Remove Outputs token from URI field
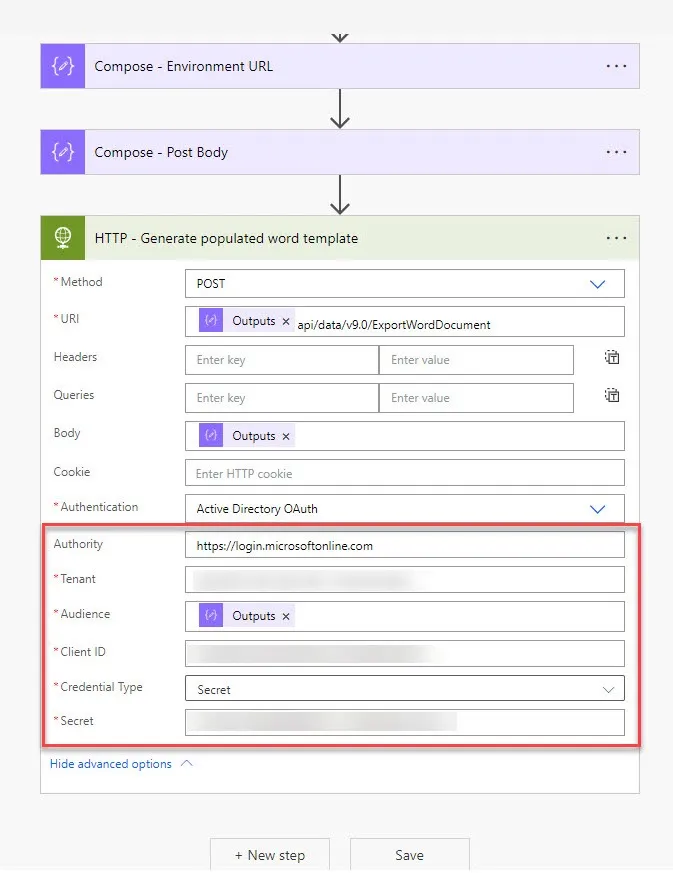This screenshot has height=873, width=673. pos(286,321)
